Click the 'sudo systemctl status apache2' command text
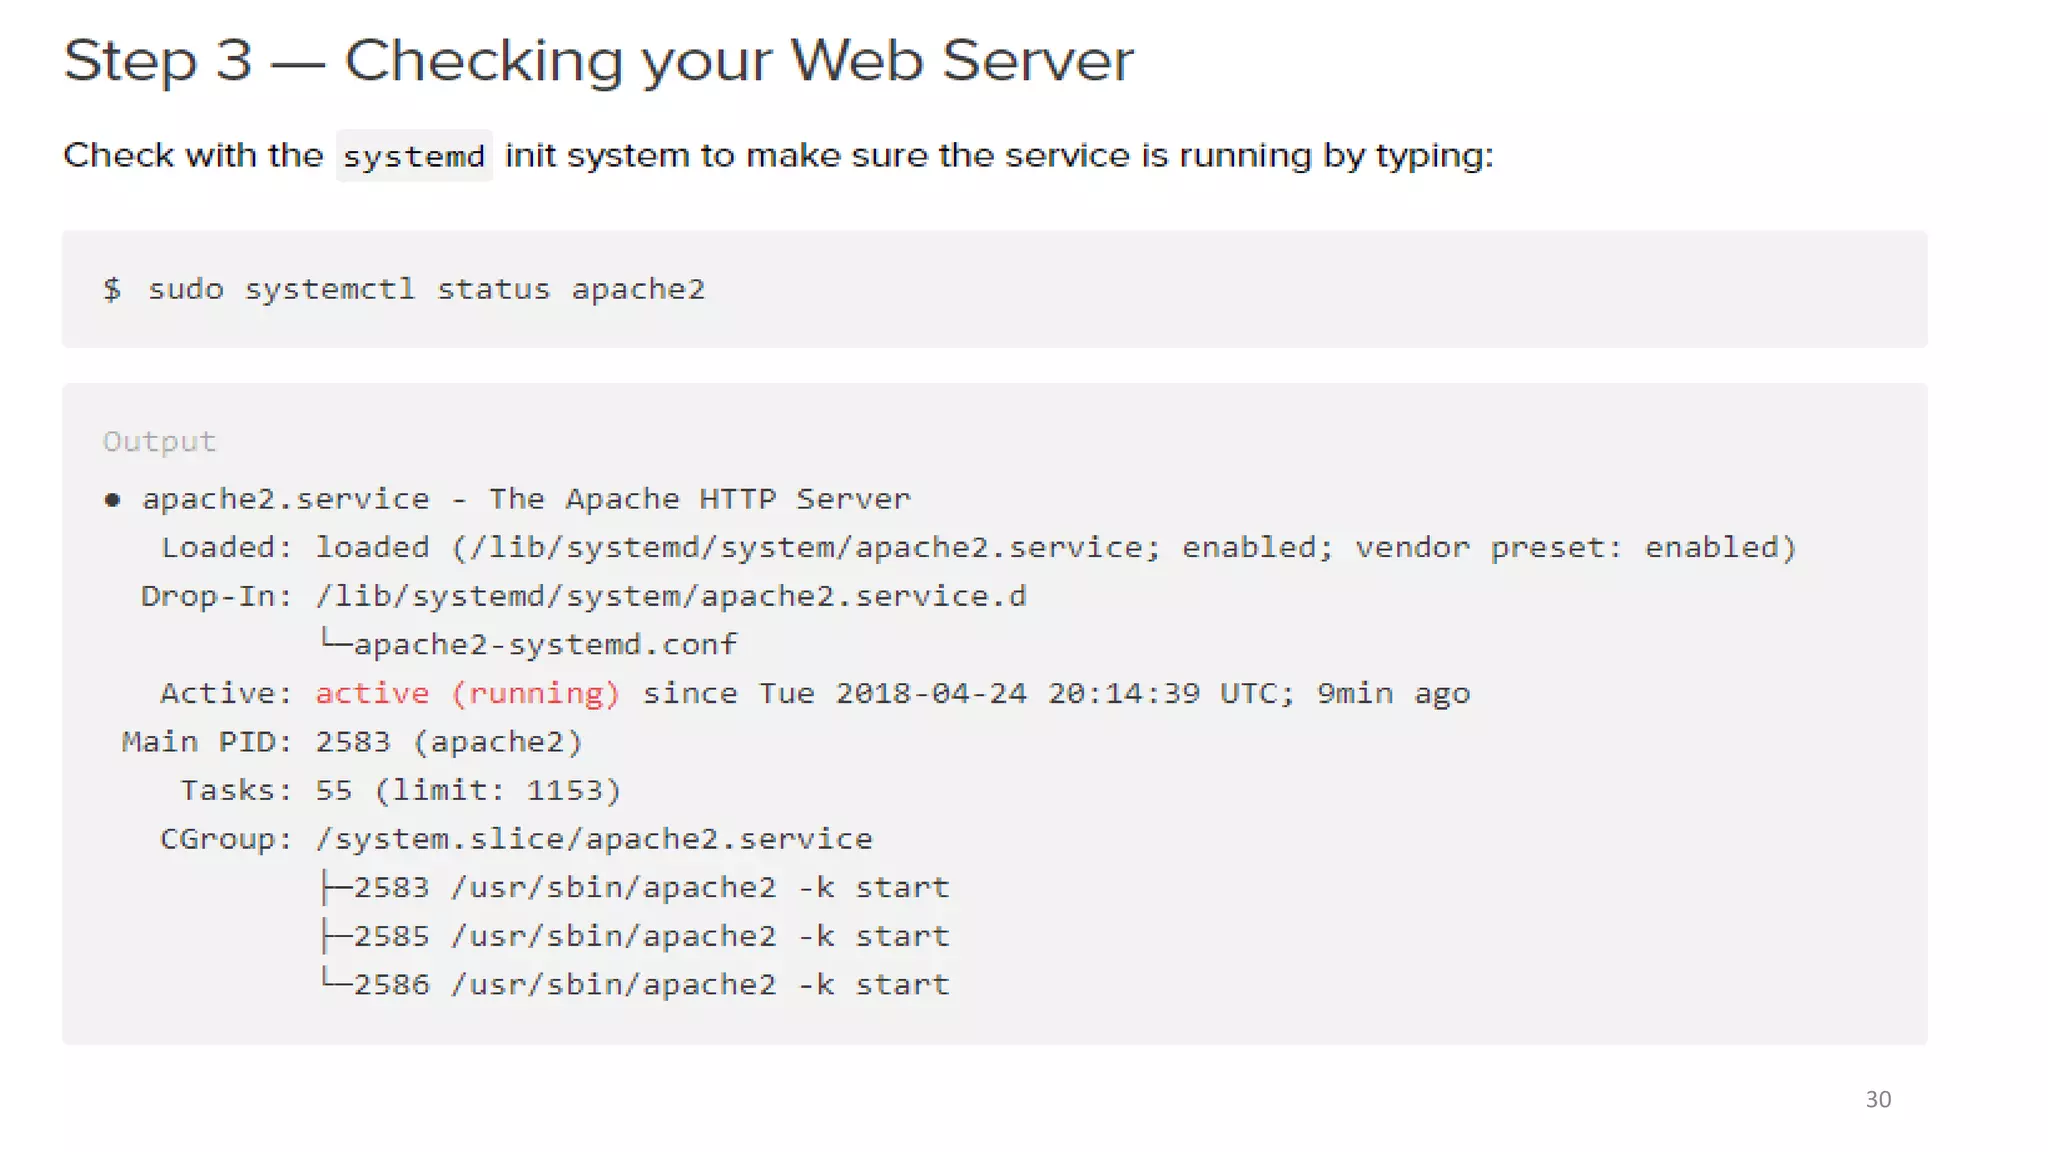The image size is (2048, 1152). [426, 289]
